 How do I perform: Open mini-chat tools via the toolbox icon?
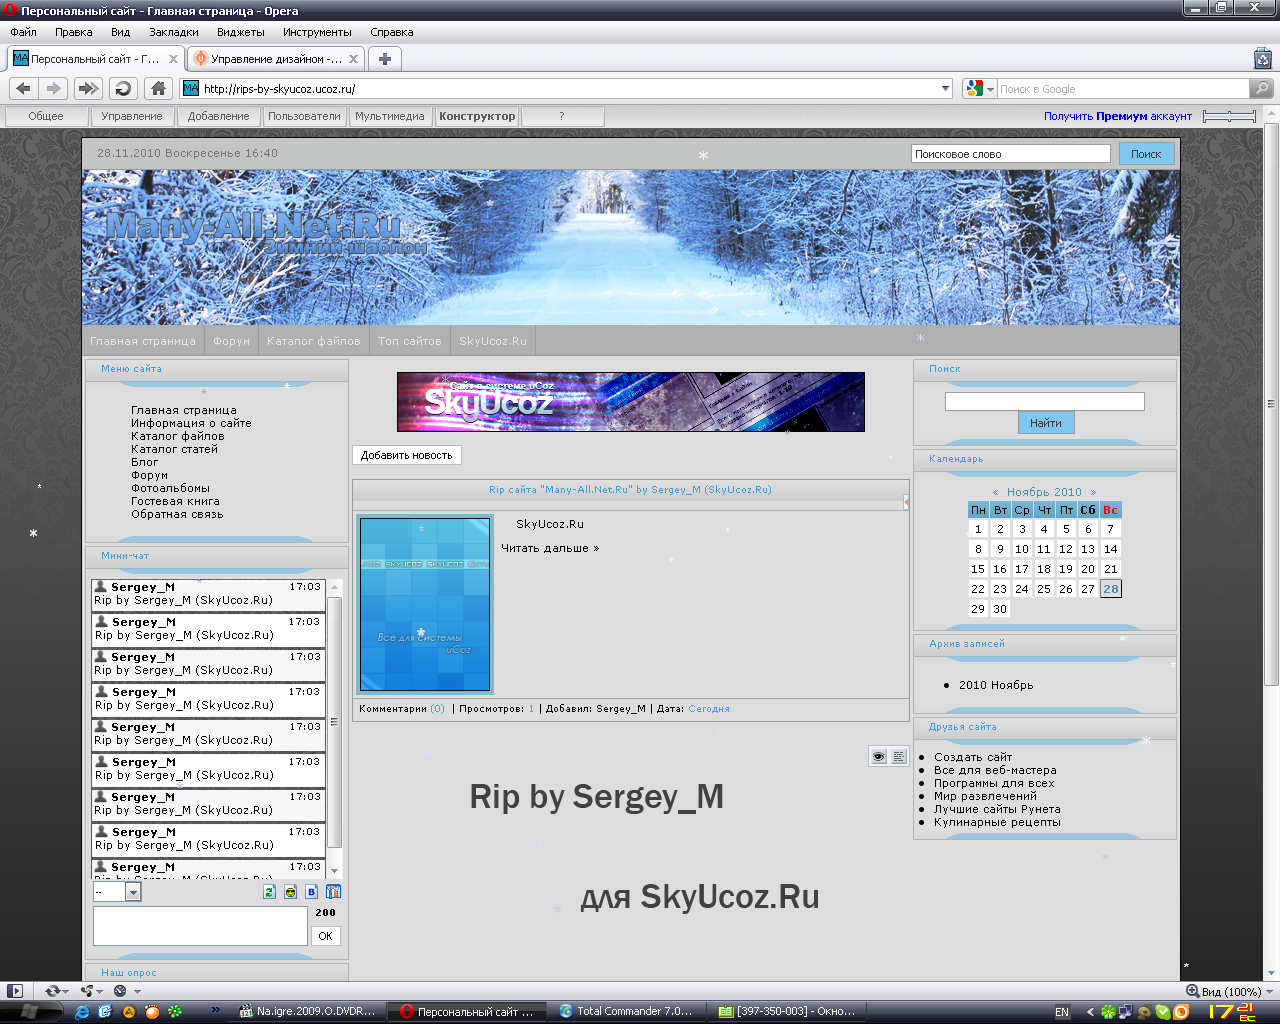(333, 890)
